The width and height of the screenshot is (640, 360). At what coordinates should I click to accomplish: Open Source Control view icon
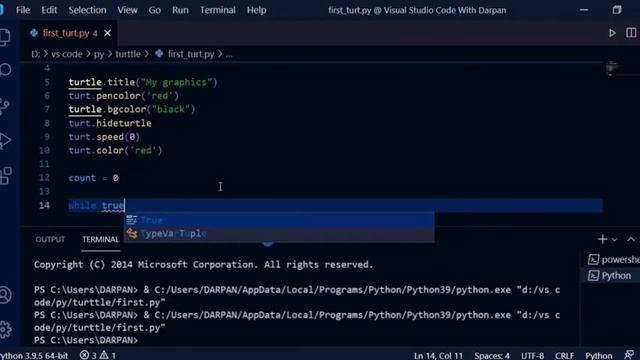tap(5, 106)
